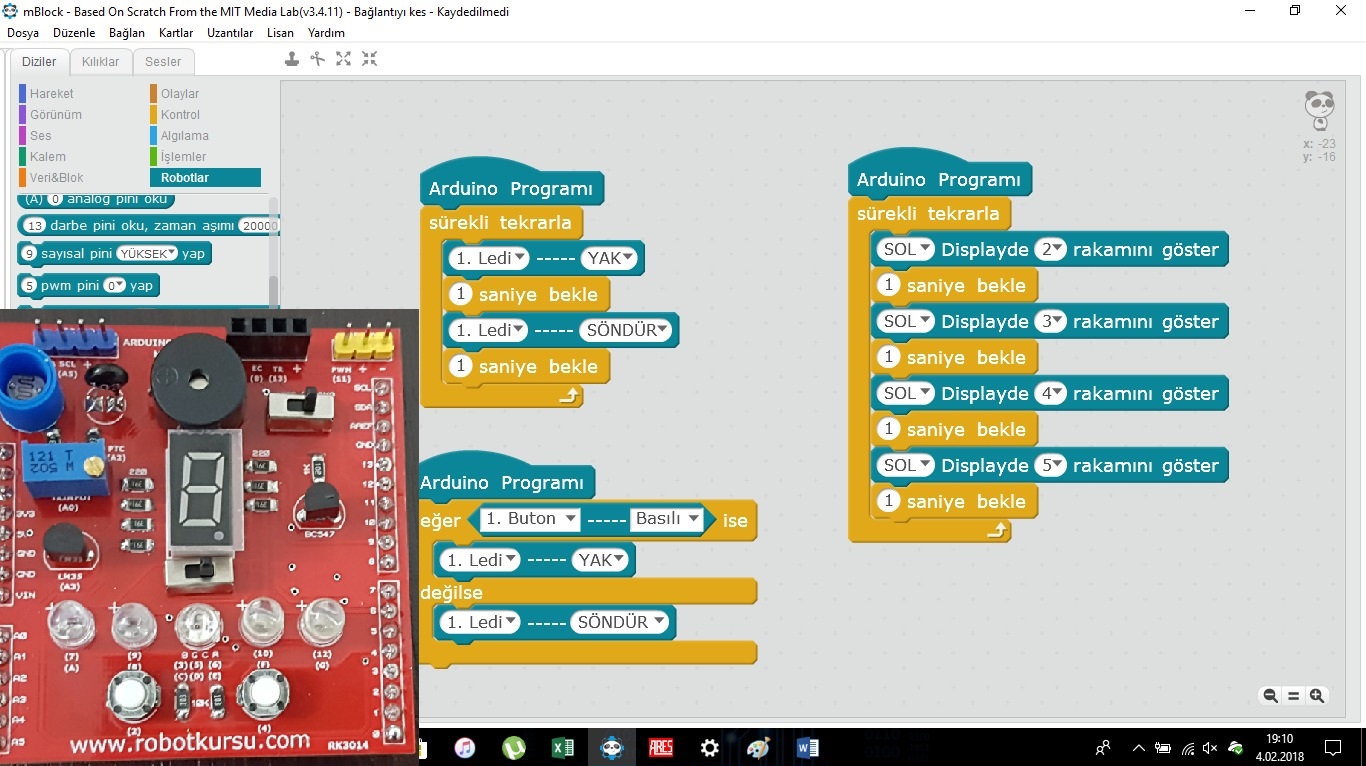Zoom in the script canvas
The width and height of the screenshot is (1366, 766).
[1317, 696]
